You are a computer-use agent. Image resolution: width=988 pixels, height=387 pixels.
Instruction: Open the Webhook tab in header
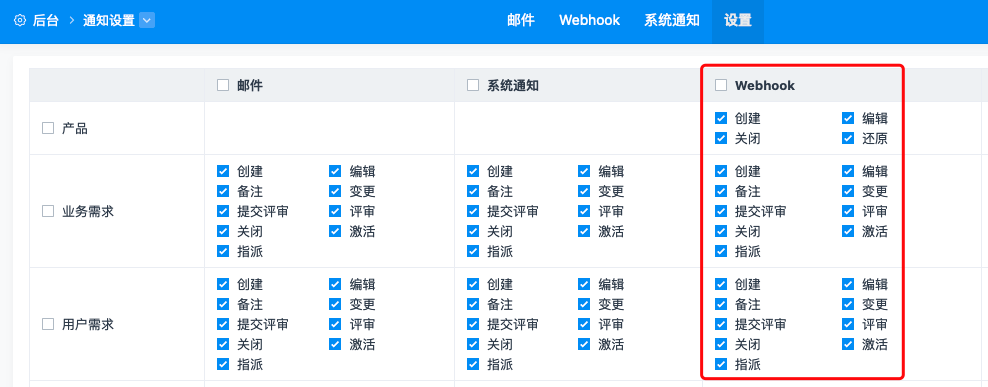pos(589,20)
